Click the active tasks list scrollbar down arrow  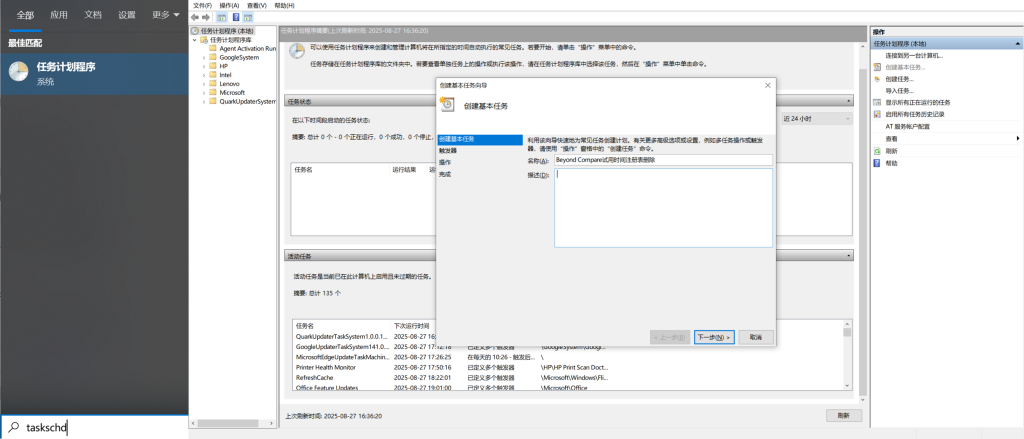847,387
